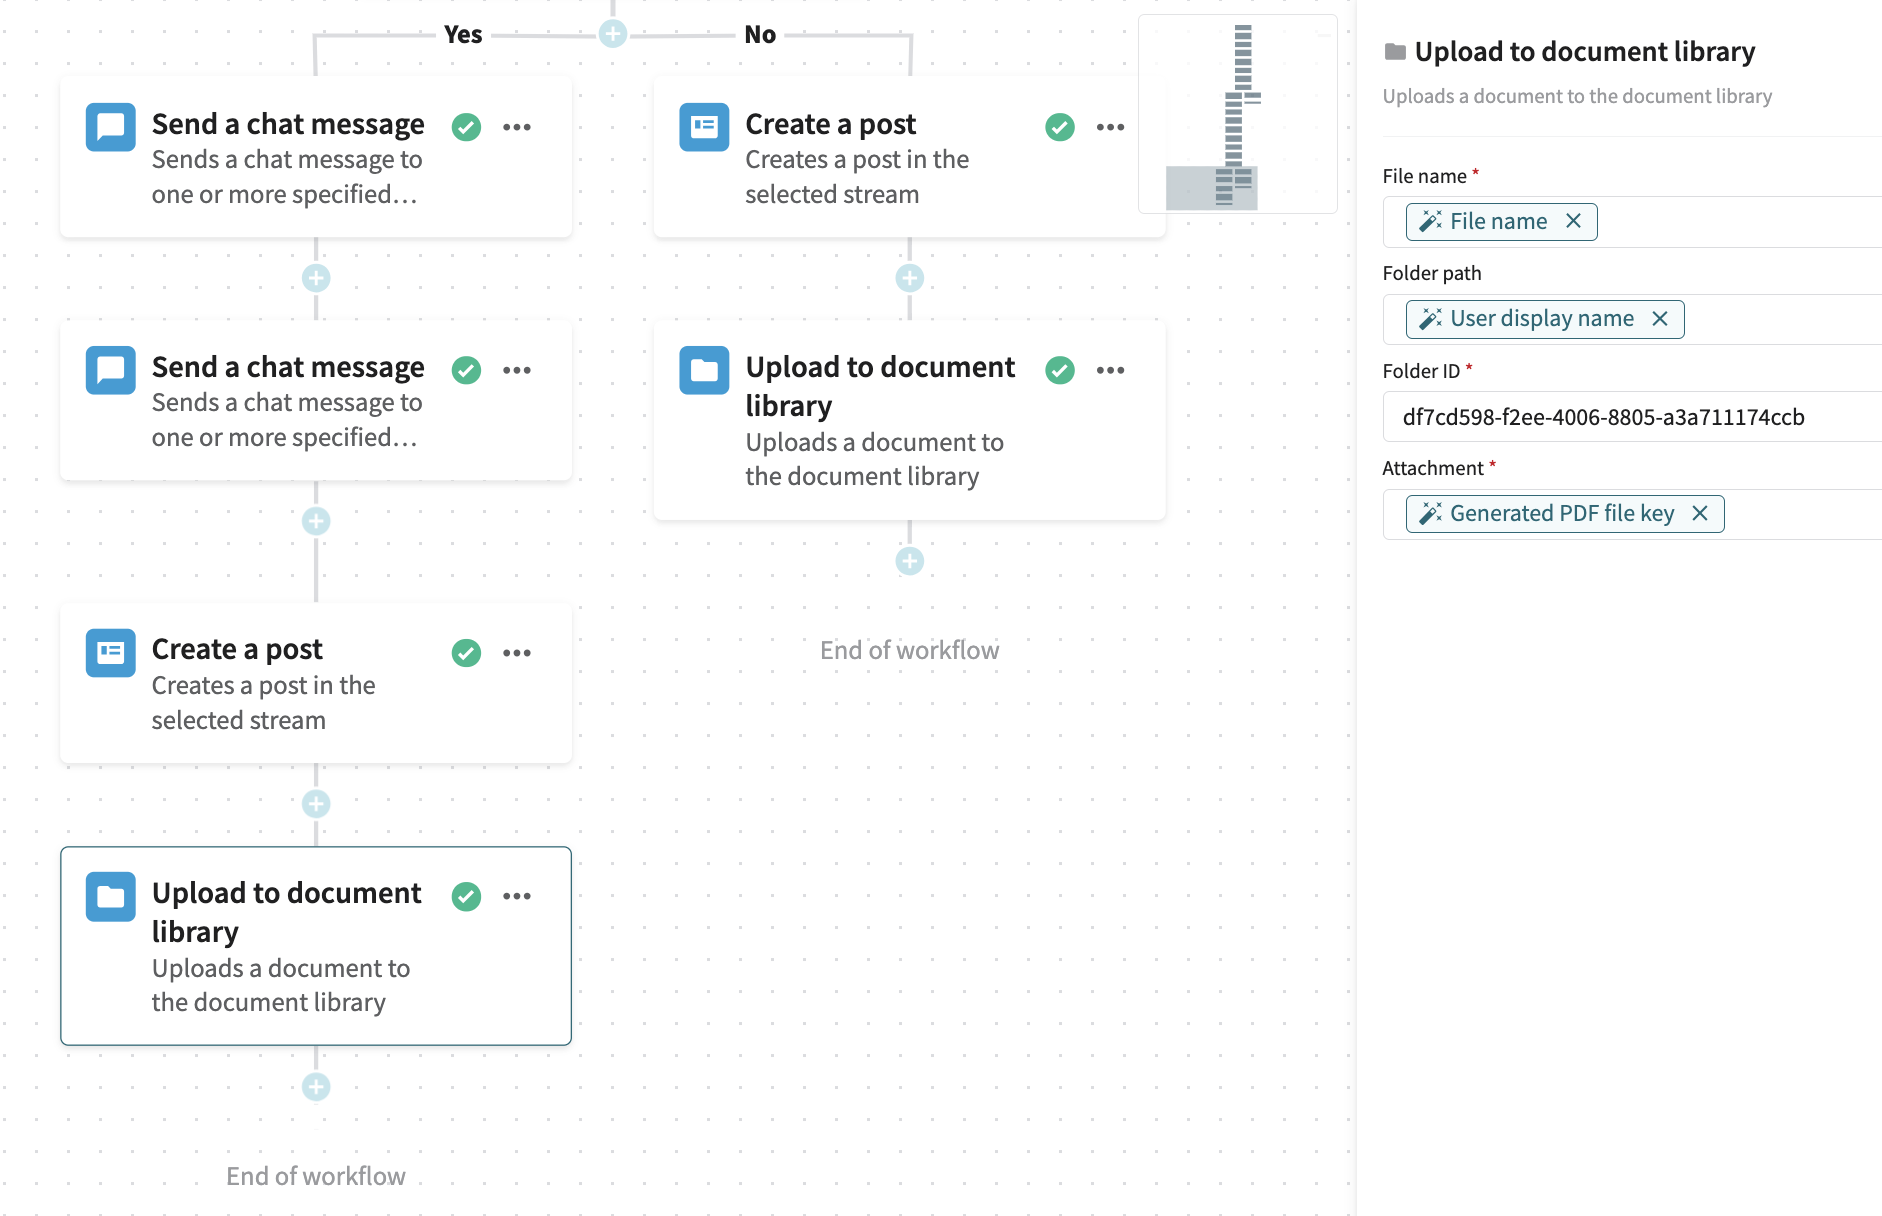Click the Folder ID input field

(x=1630, y=417)
